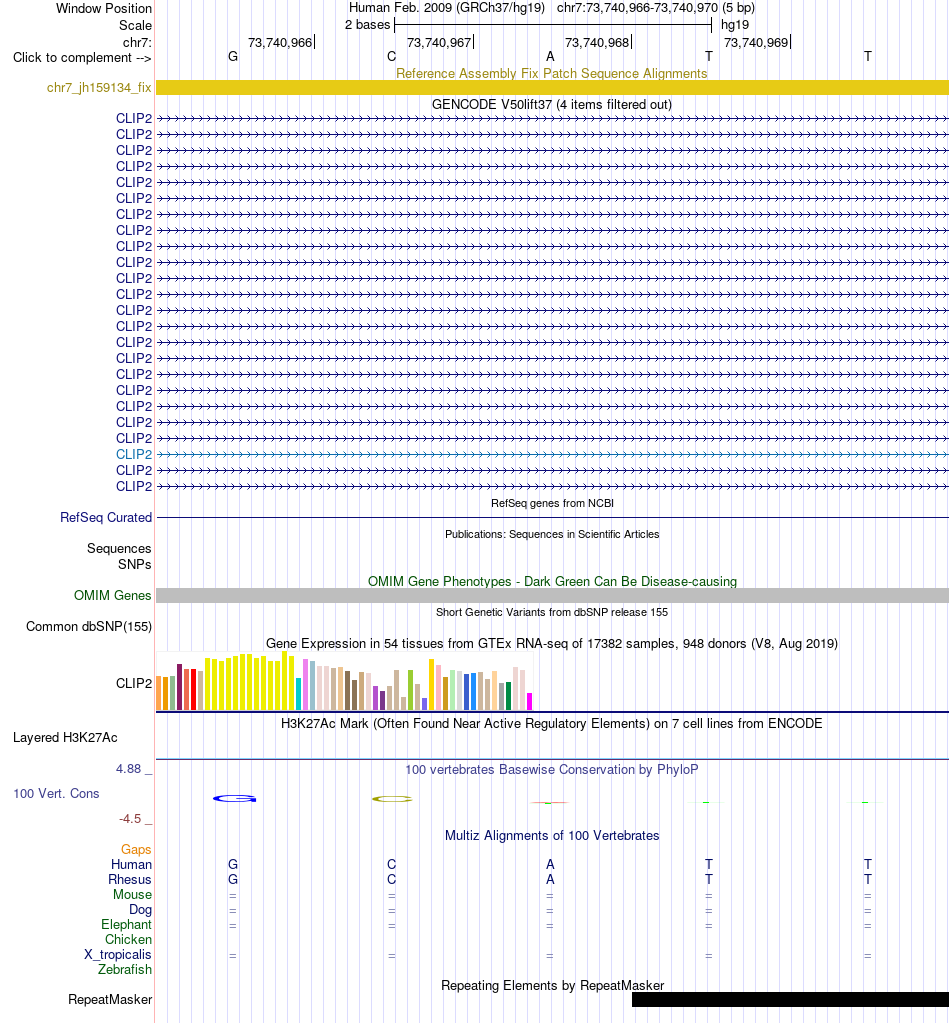Click the "Mouse" species row label

click(x=132, y=894)
